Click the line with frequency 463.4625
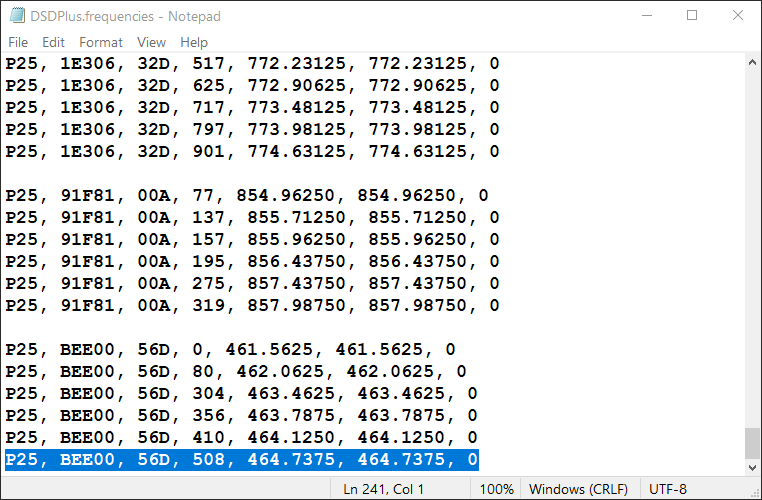 pos(242,394)
